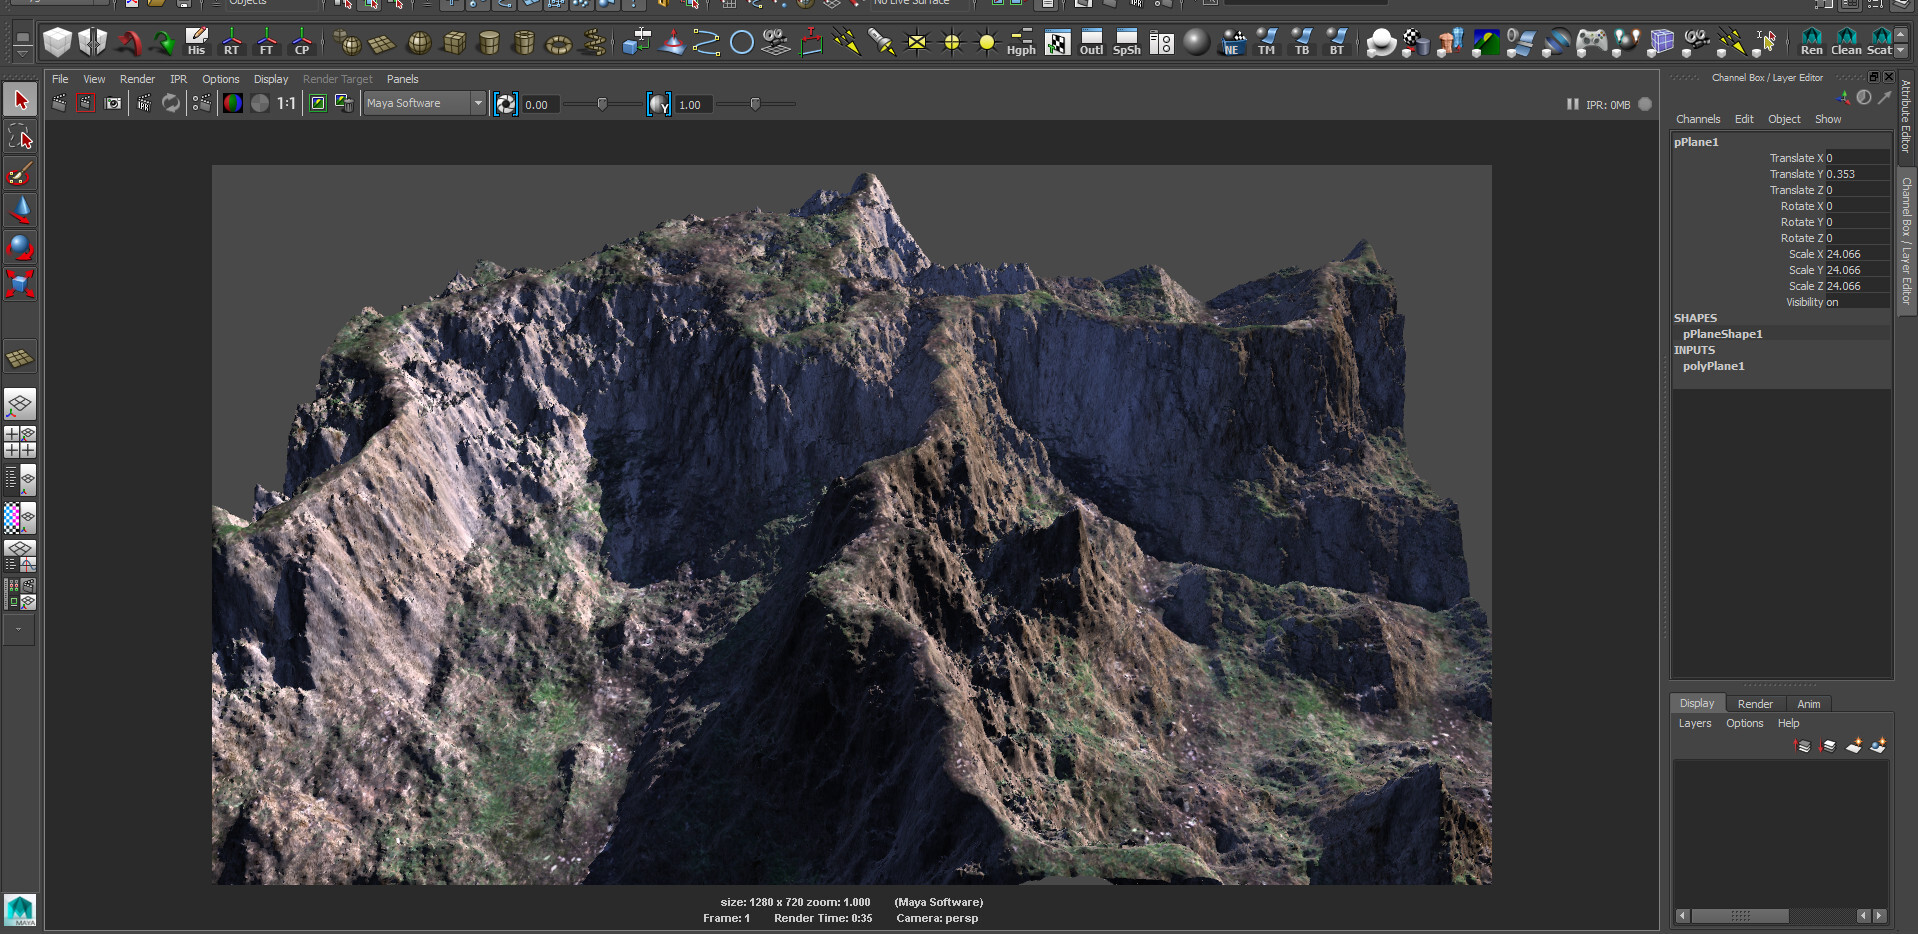This screenshot has height=934, width=1918.
Task: Pause the IPR render
Action: [1572, 104]
